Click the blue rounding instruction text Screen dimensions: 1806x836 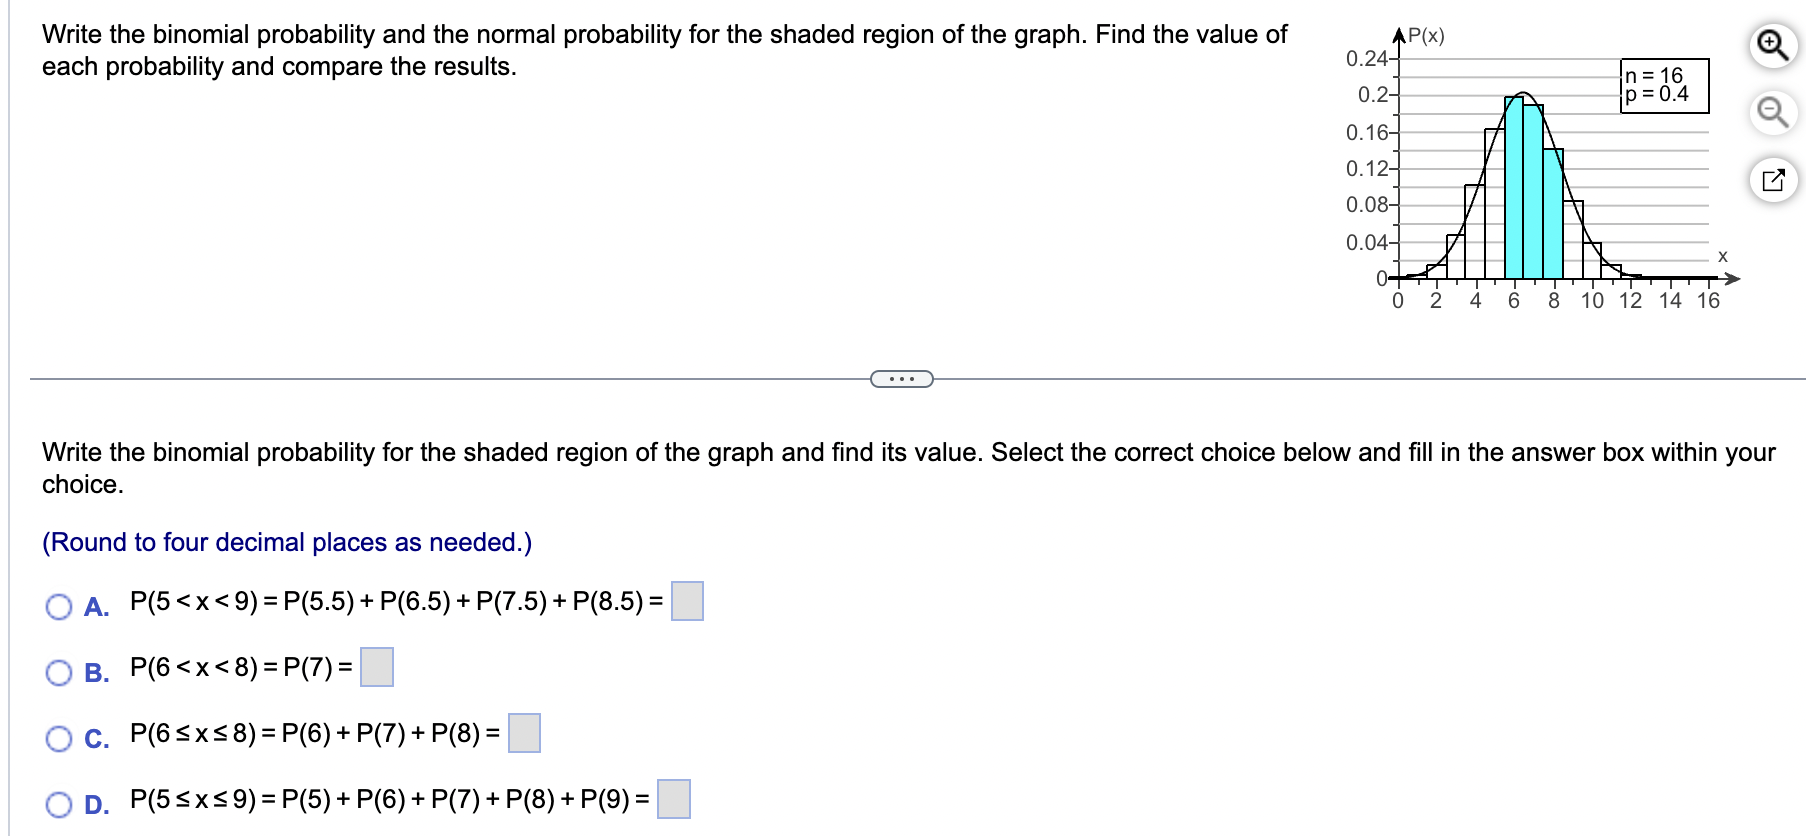(x=285, y=542)
